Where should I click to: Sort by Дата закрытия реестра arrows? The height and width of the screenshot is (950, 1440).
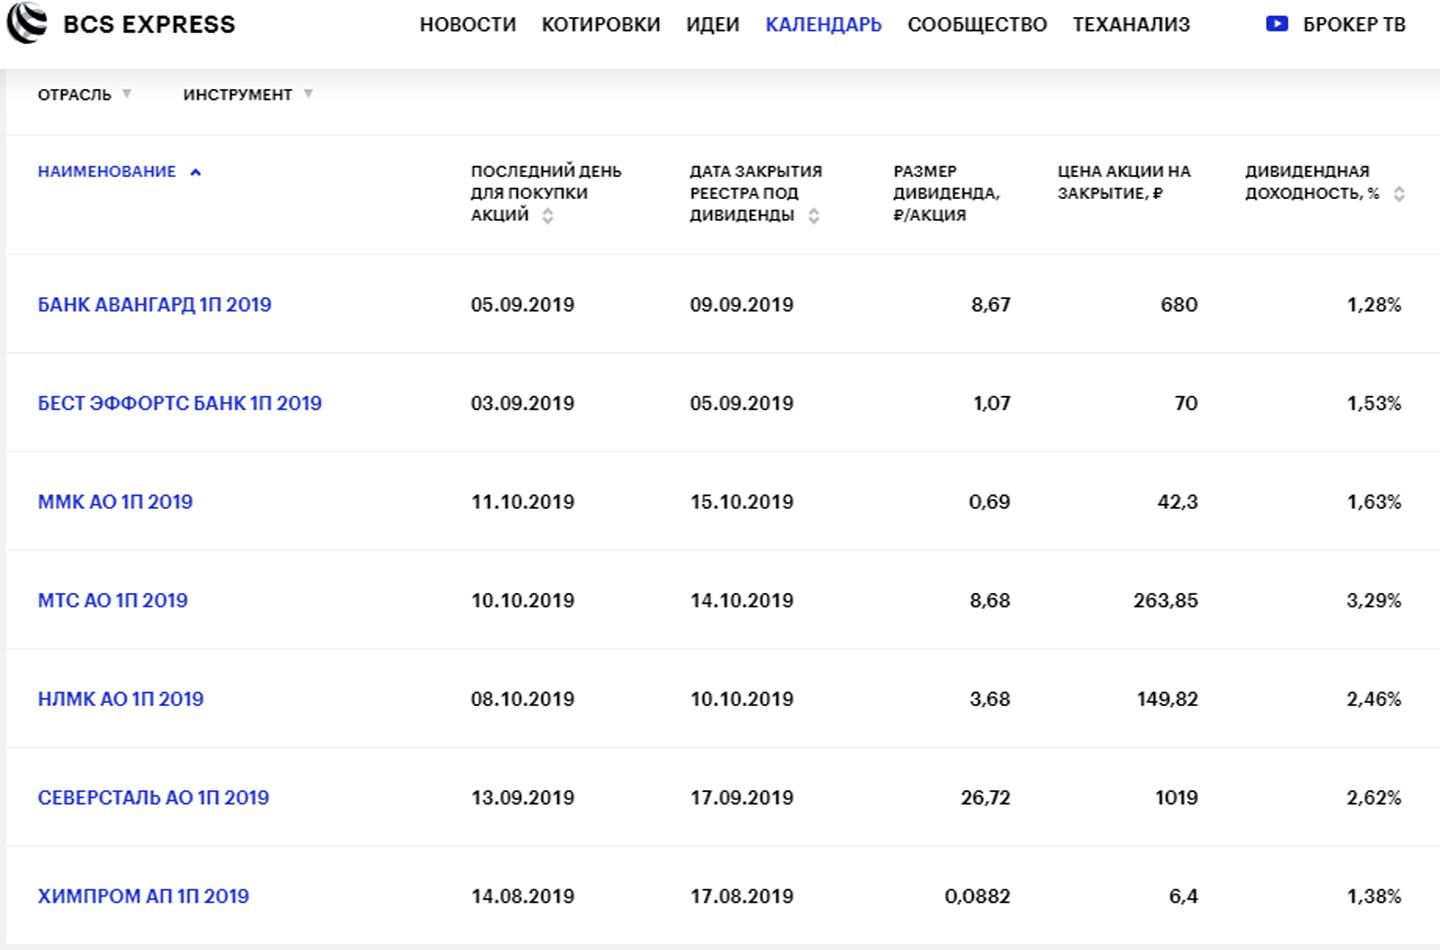pyautogui.click(x=814, y=216)
